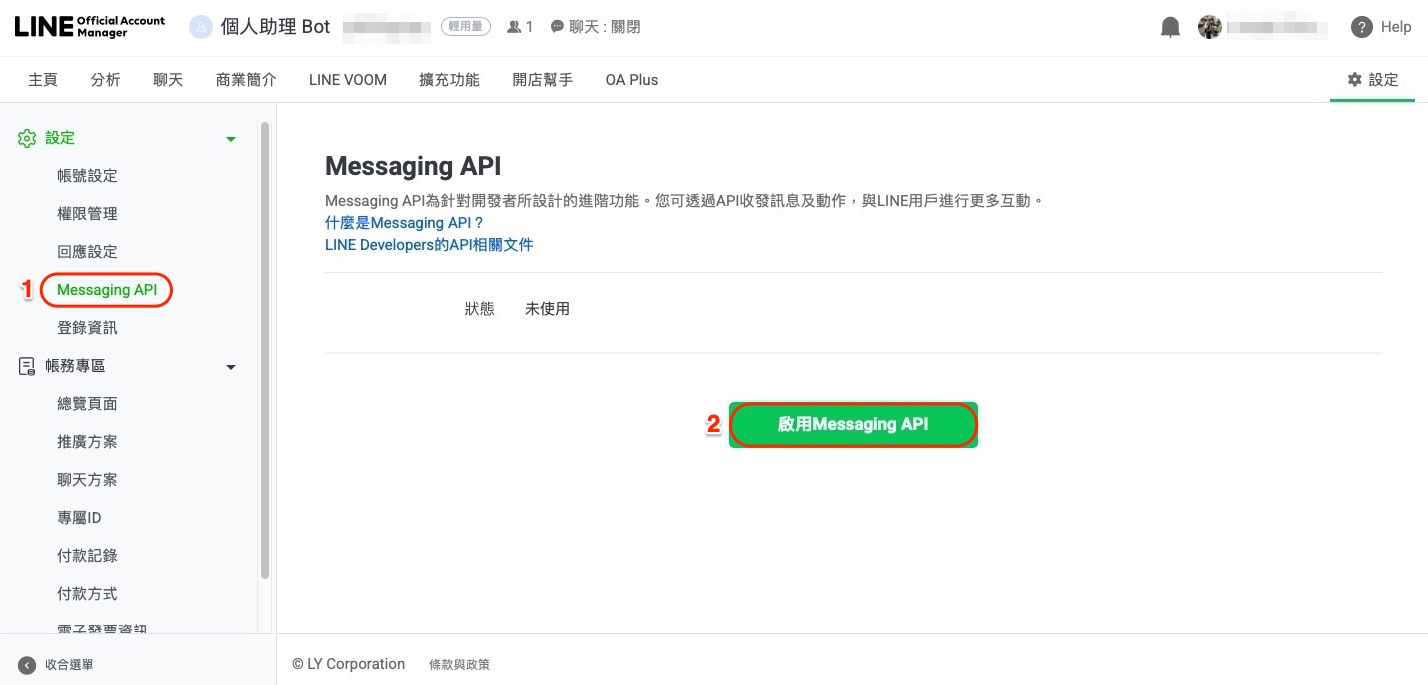Click the 個人助理 Bot account name

(275, 27)
